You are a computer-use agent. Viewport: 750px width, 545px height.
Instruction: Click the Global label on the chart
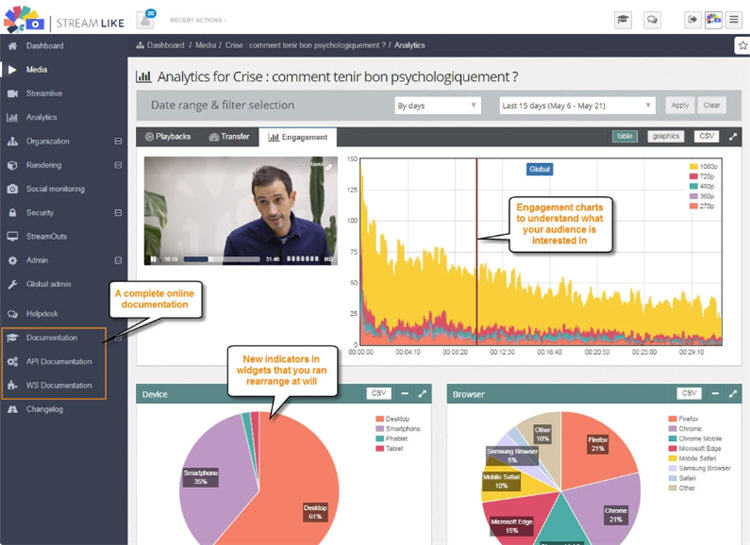coord(540,169)
